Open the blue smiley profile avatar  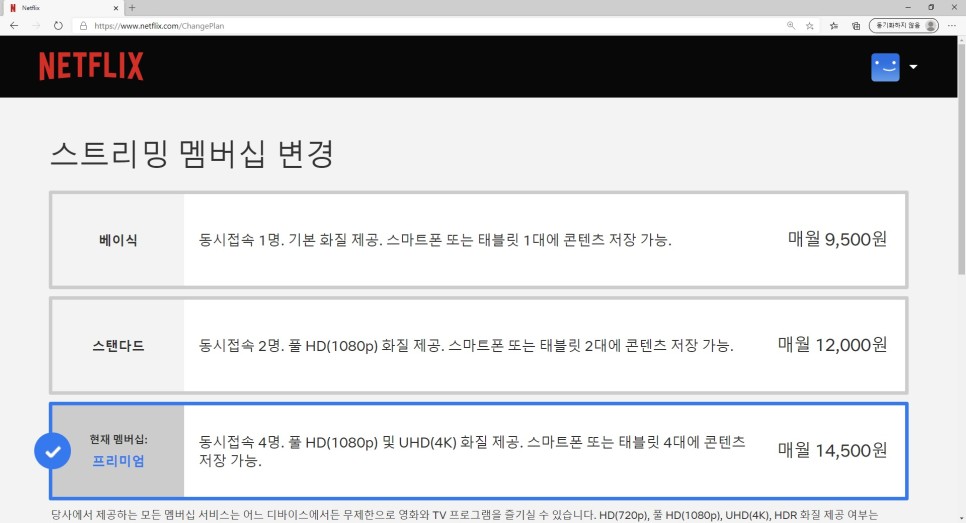885,67
